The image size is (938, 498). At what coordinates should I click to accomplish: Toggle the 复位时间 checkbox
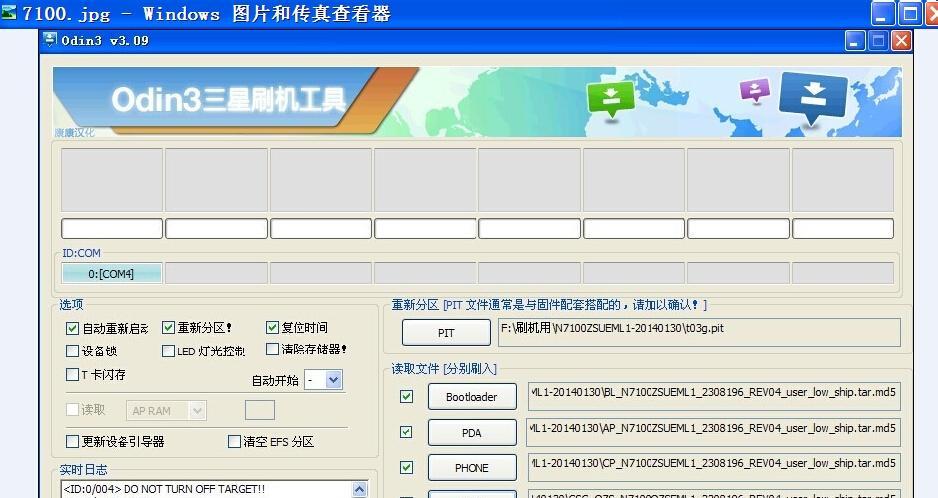point(272,327)
